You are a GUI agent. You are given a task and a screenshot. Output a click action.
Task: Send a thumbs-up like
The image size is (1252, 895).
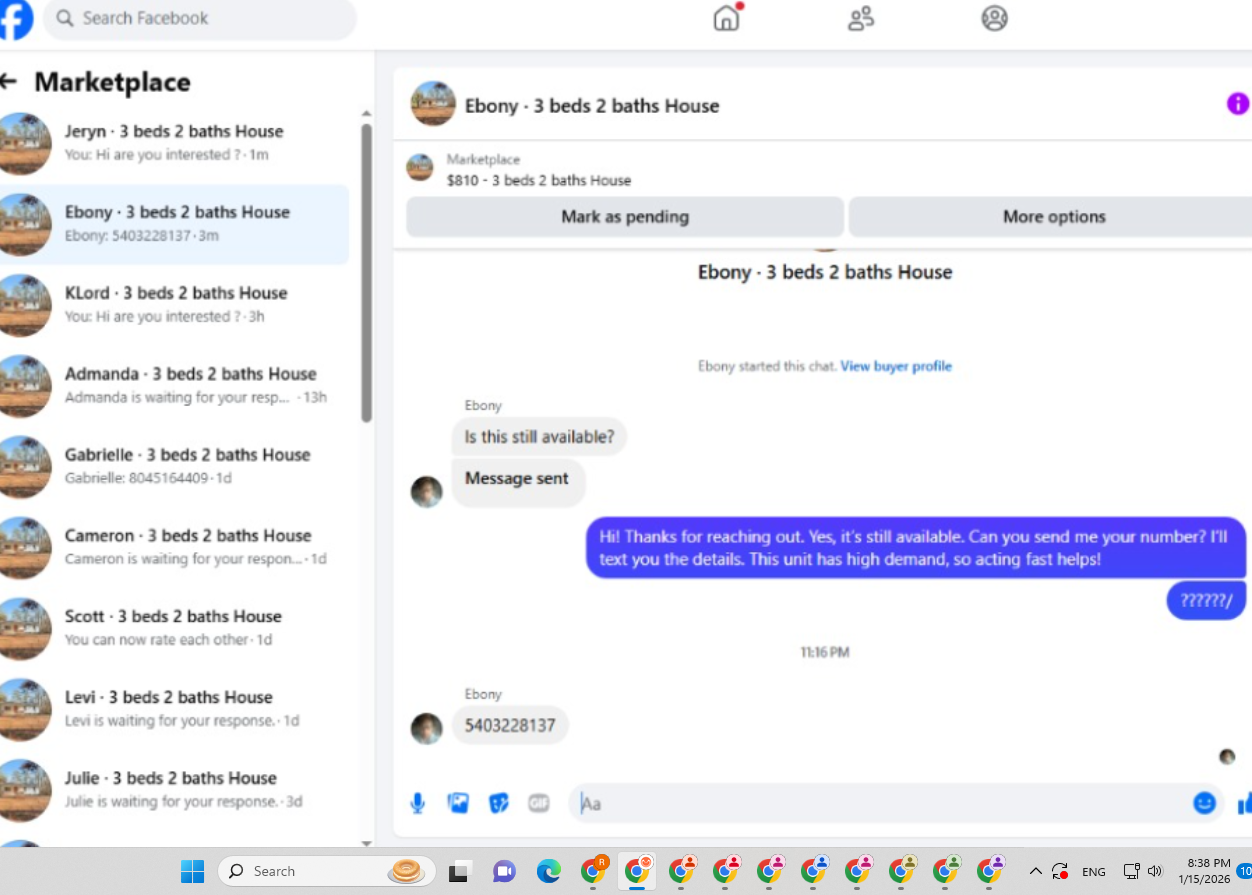pyautogui.click(x=1244, y=802)
